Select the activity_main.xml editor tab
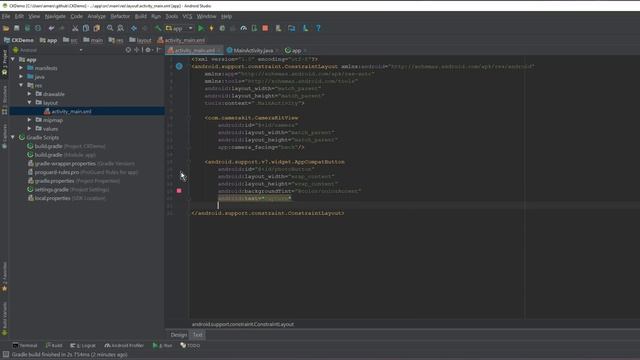 (x=194, y=51)
